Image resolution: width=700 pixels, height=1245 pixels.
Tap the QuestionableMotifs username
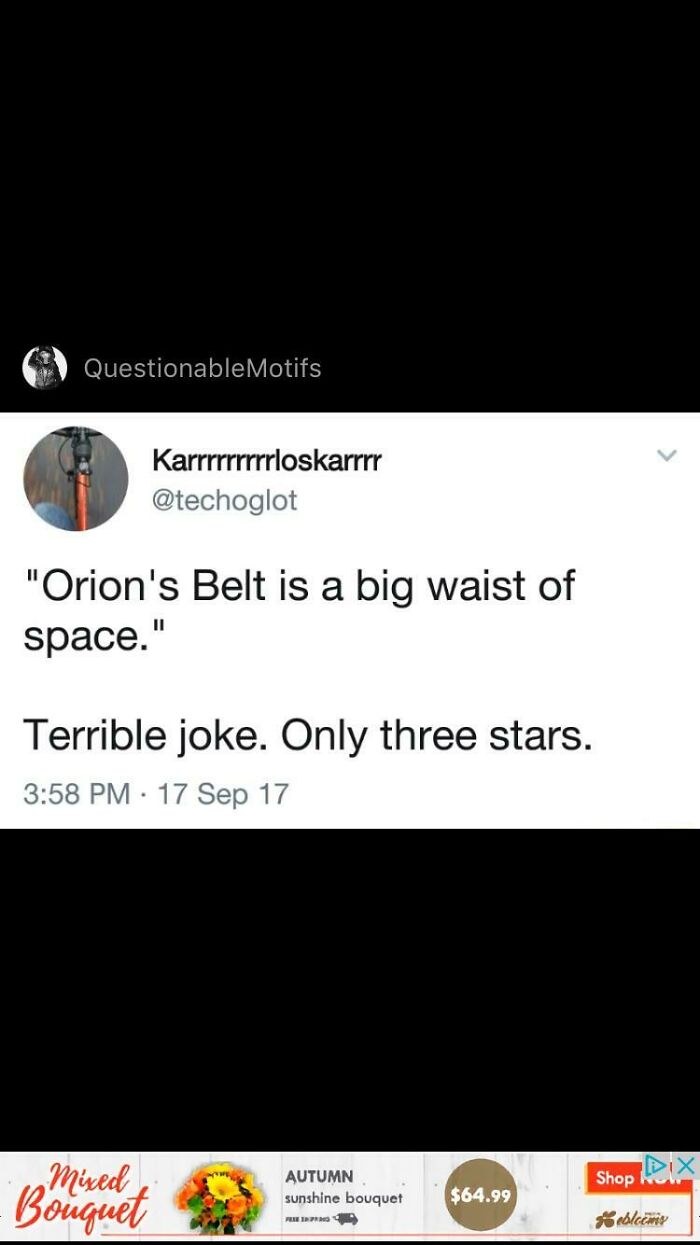[x=202, y=368]
